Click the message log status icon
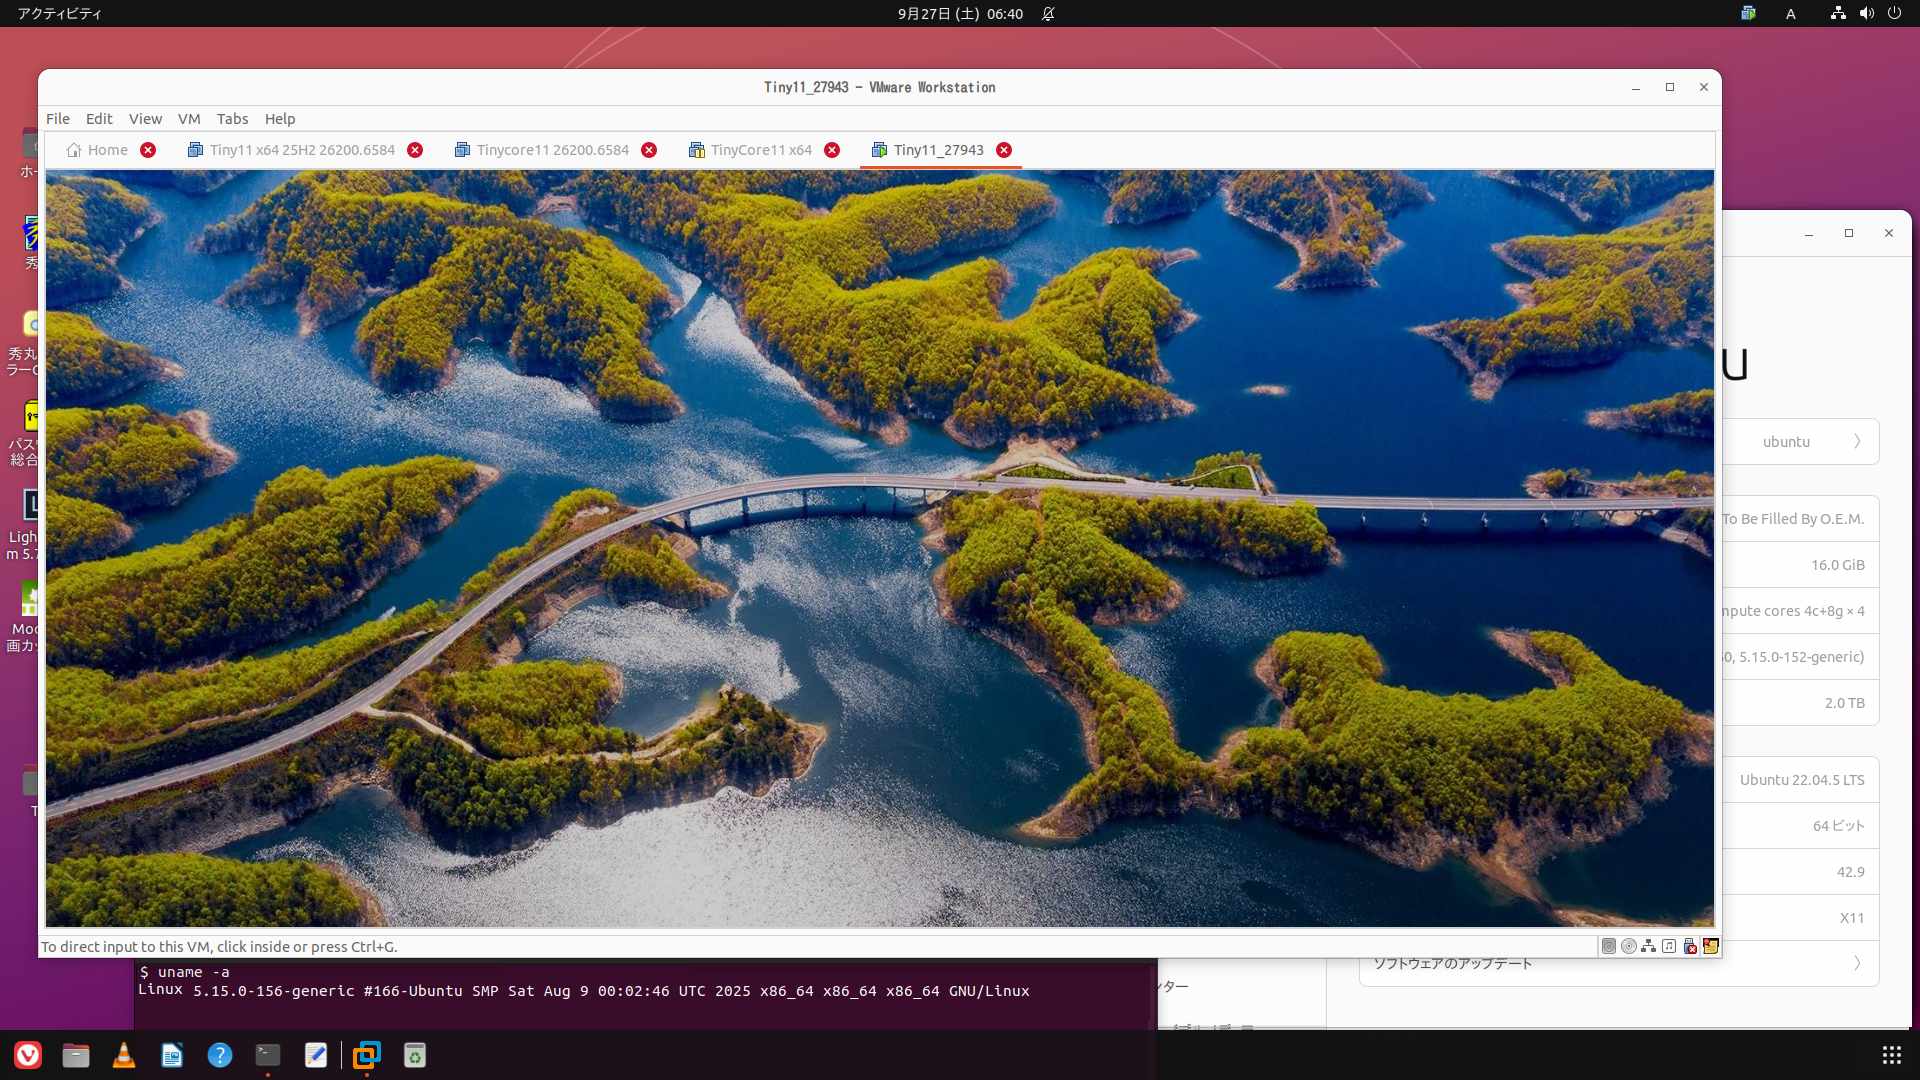This screenshot has width=1920, height=1080. click(x=1711, y=946)
